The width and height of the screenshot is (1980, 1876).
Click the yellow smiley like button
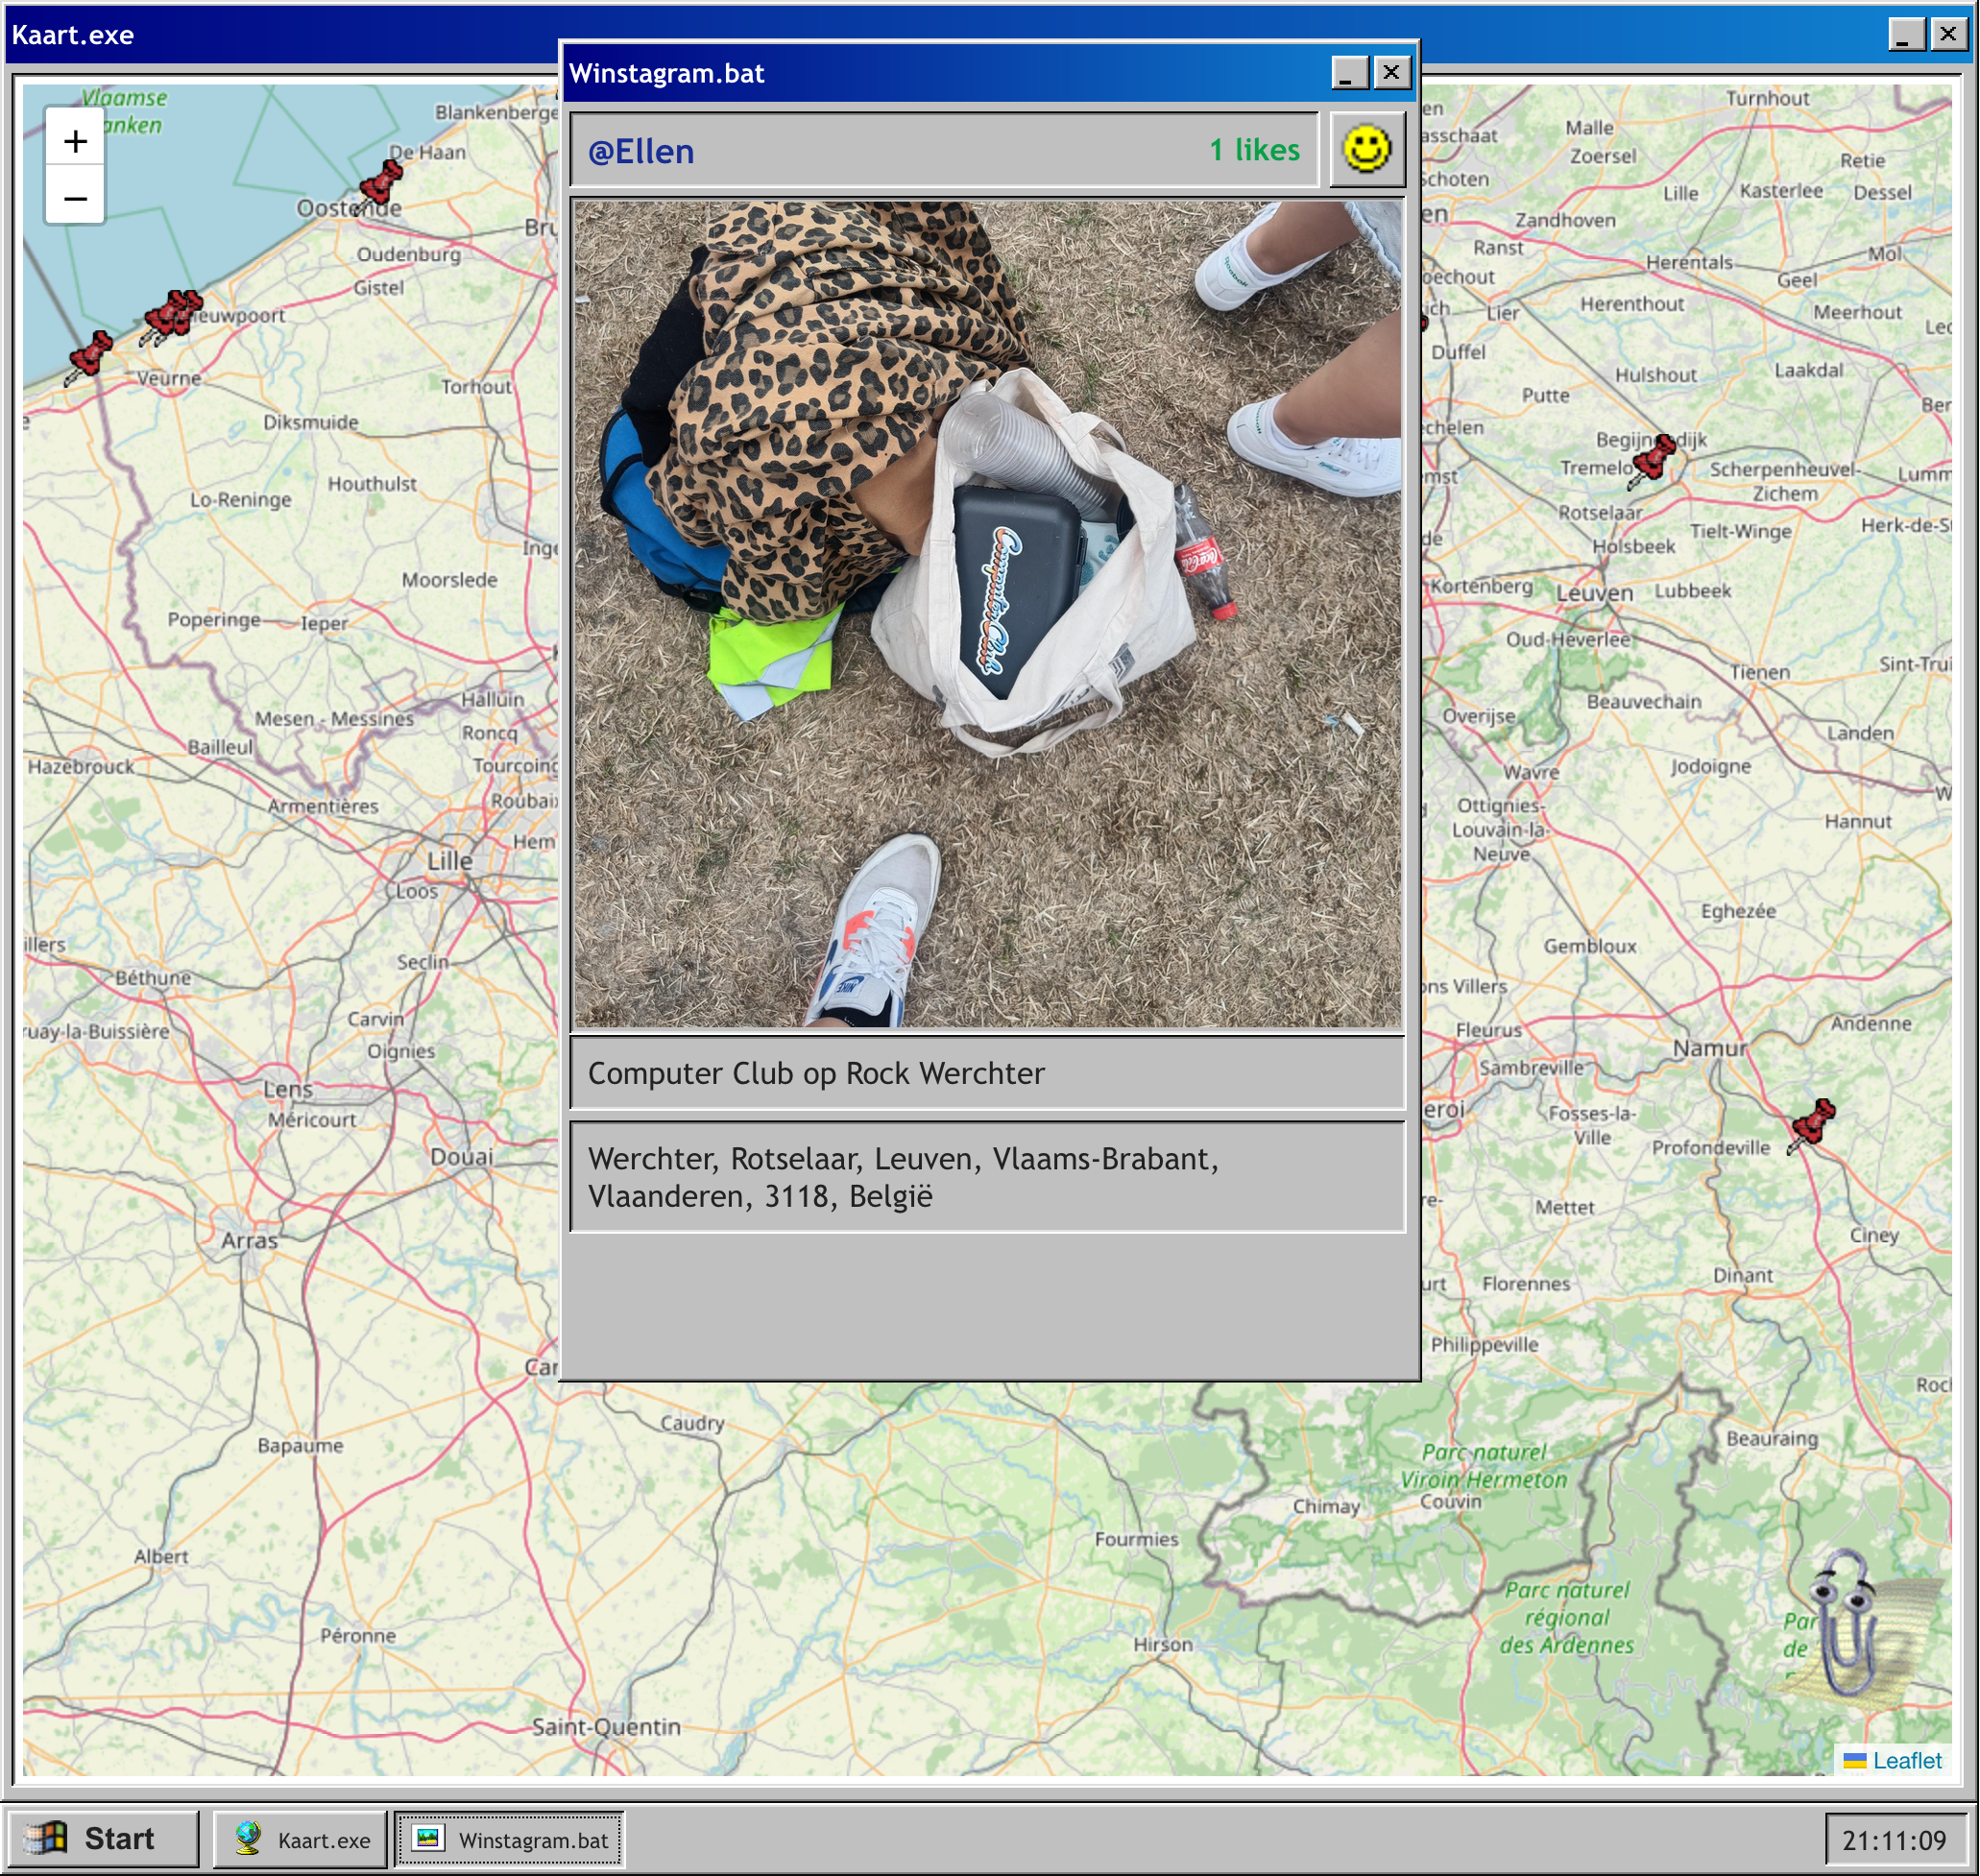click(x=1366, y=150)
